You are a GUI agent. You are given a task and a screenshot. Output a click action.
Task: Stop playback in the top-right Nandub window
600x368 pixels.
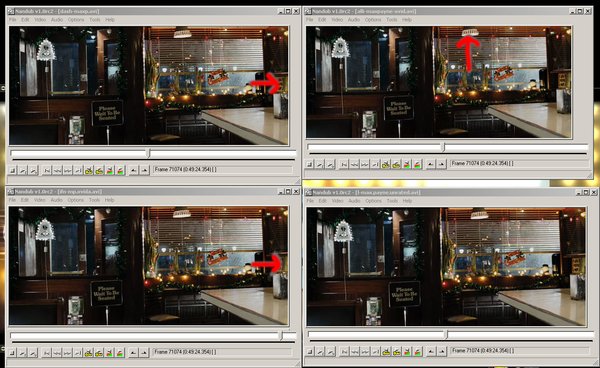[310, 164]
